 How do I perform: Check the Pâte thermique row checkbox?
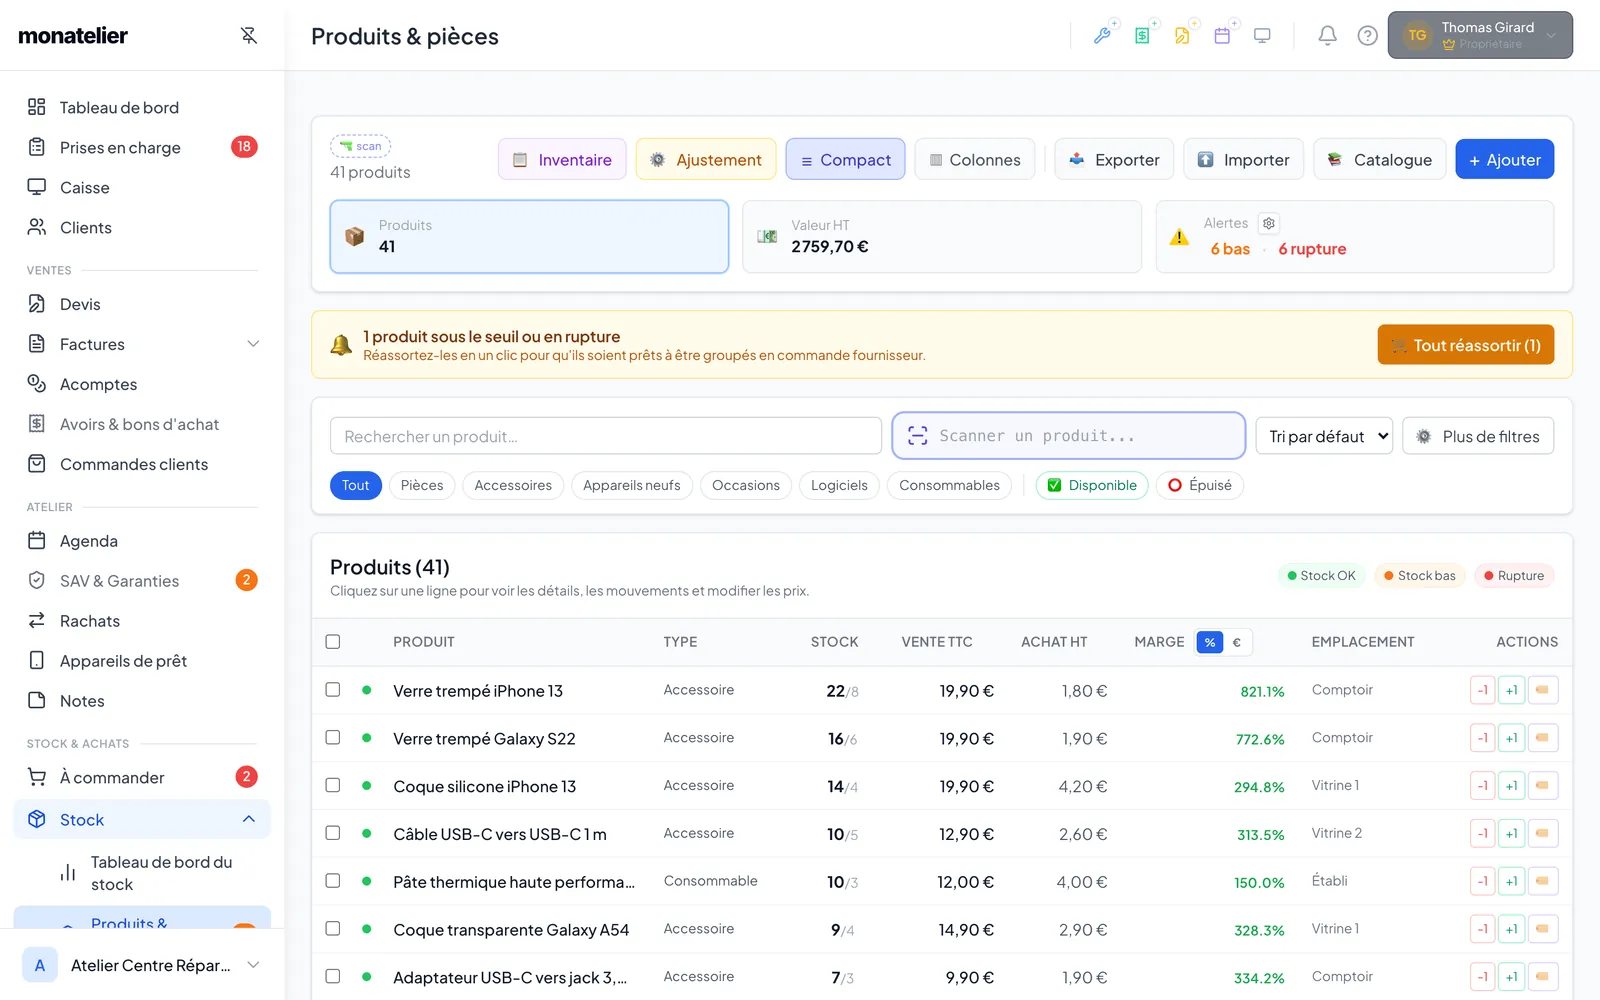[x=333, y=881]
